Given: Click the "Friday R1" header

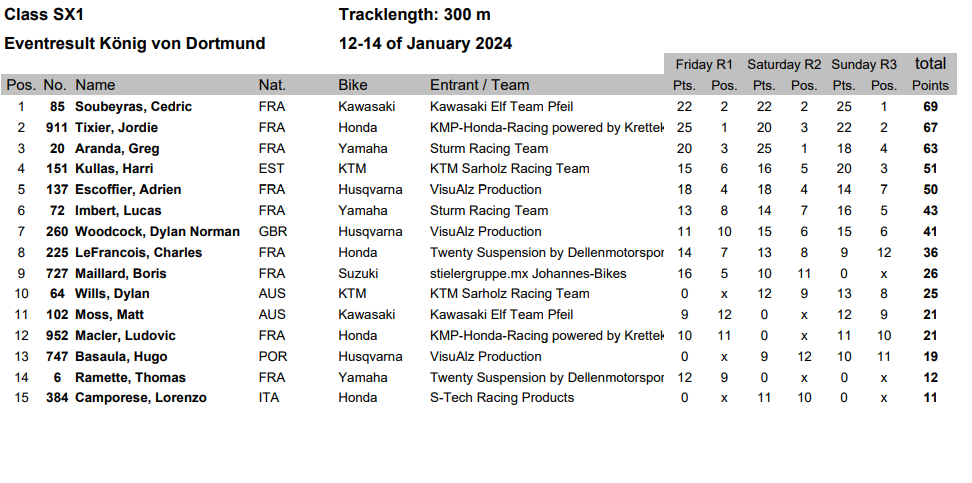Looking at the screenshot, I should pyautogui.click(x=704, y=65).
